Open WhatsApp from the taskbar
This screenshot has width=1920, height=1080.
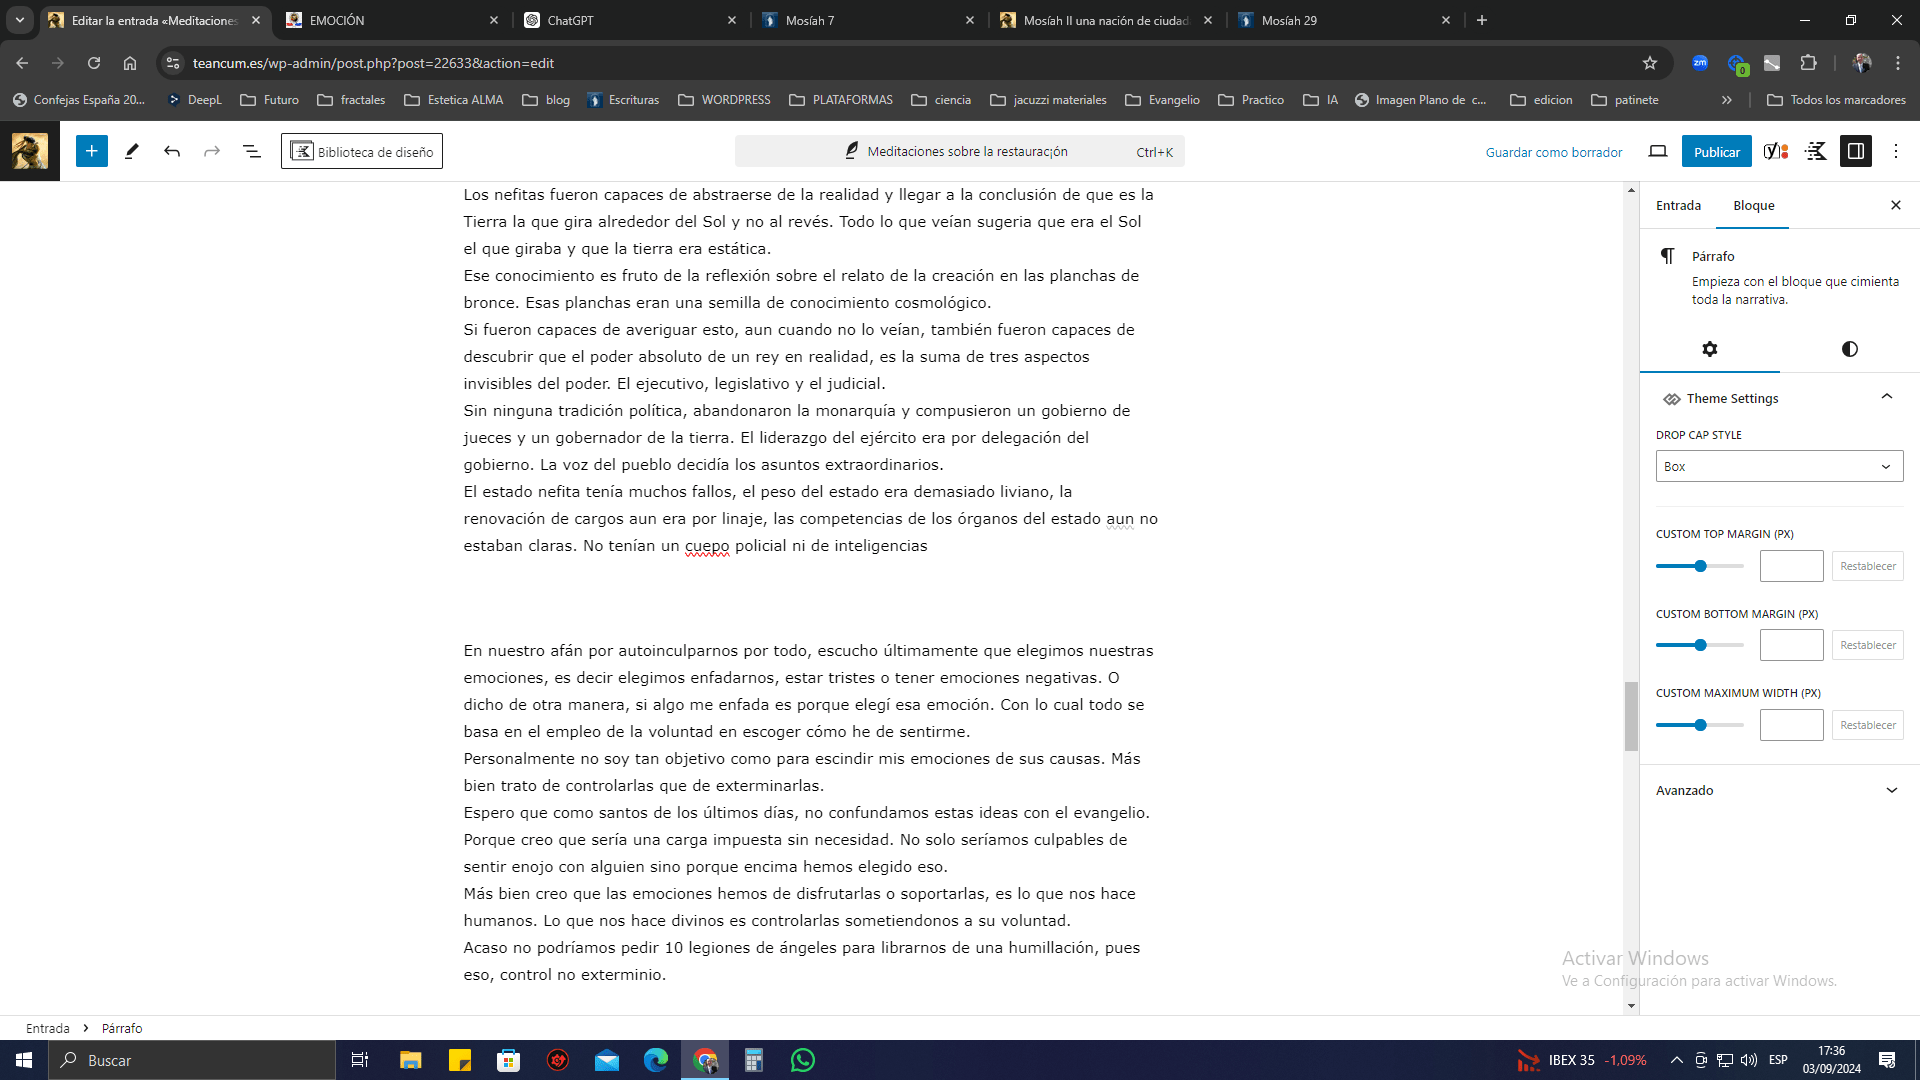802,1060
